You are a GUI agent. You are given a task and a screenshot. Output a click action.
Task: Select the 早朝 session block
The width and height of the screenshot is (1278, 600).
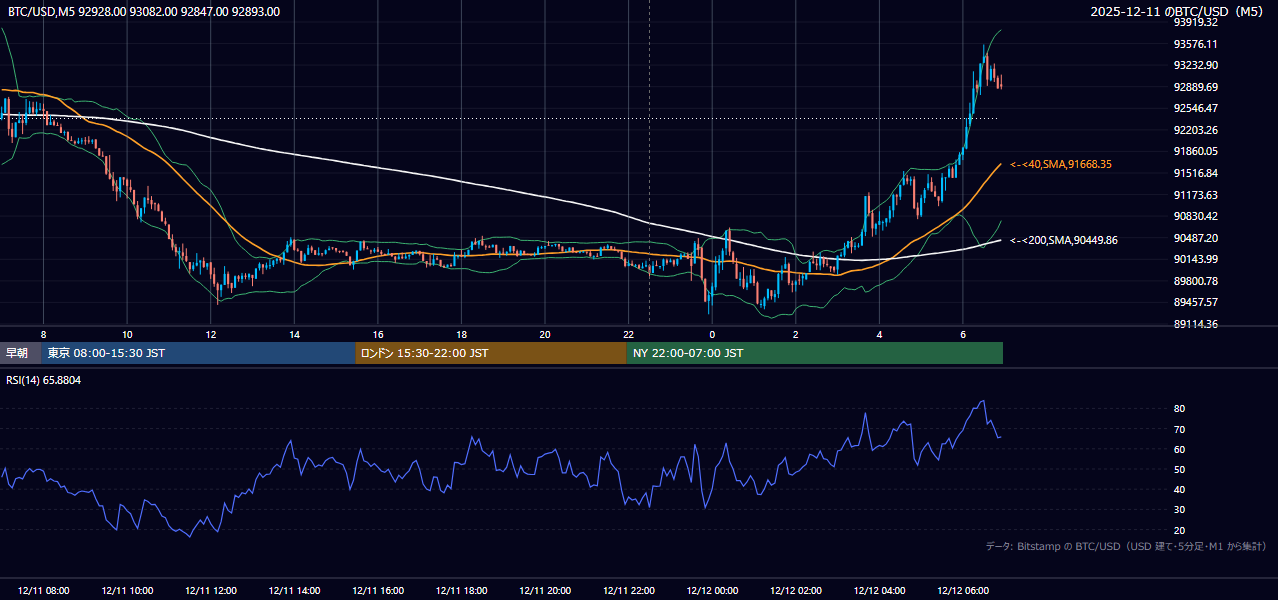click(x=20, y=353)
